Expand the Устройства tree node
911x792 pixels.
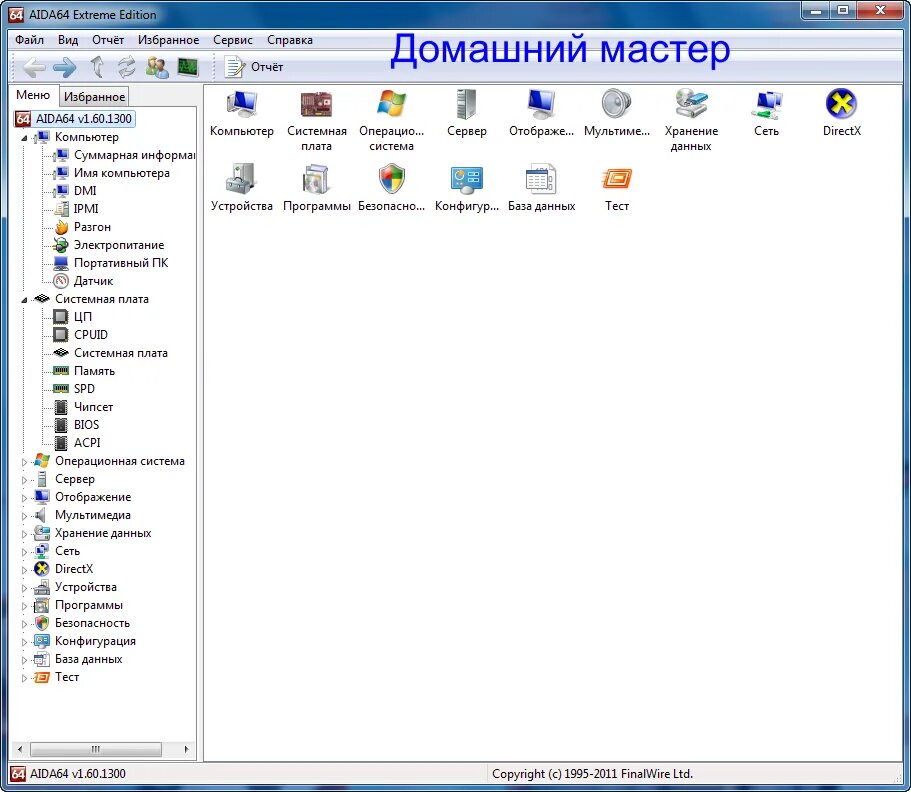[24, 588]
